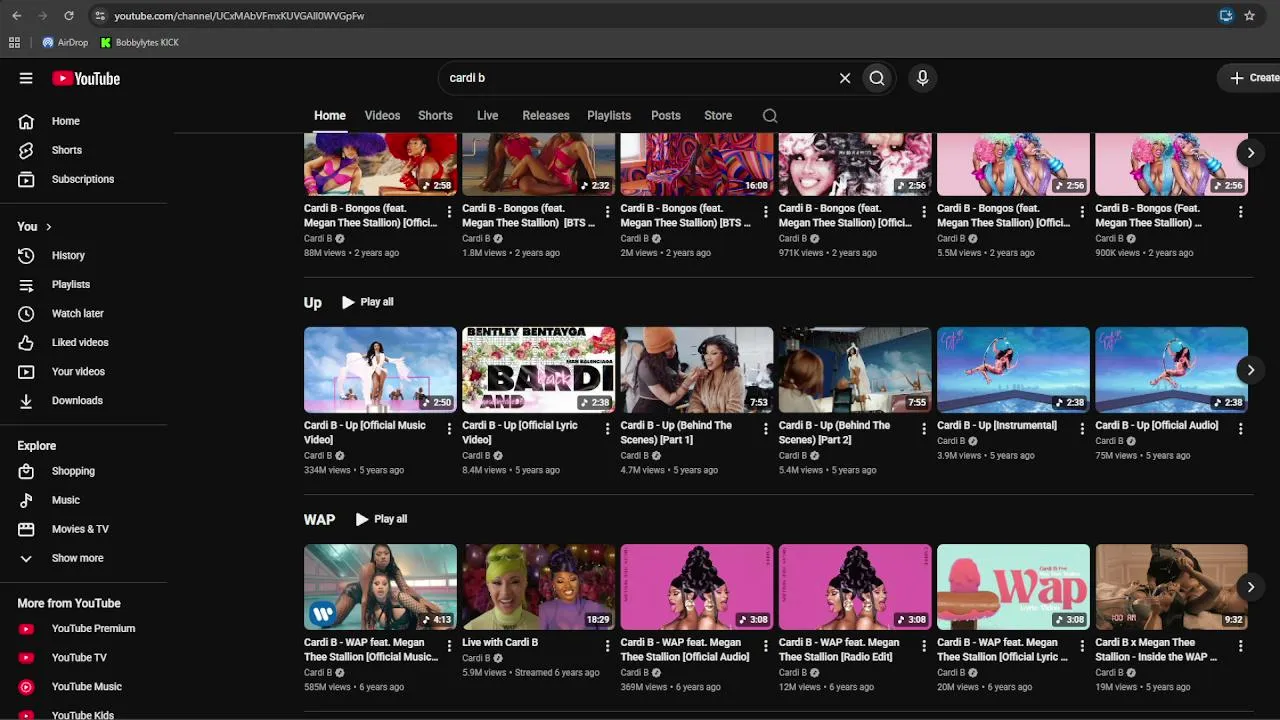The image size is (1280, 720).
Task: Open Up (Behind The Scenes) [Part 1] title
Action: (676, 433)
